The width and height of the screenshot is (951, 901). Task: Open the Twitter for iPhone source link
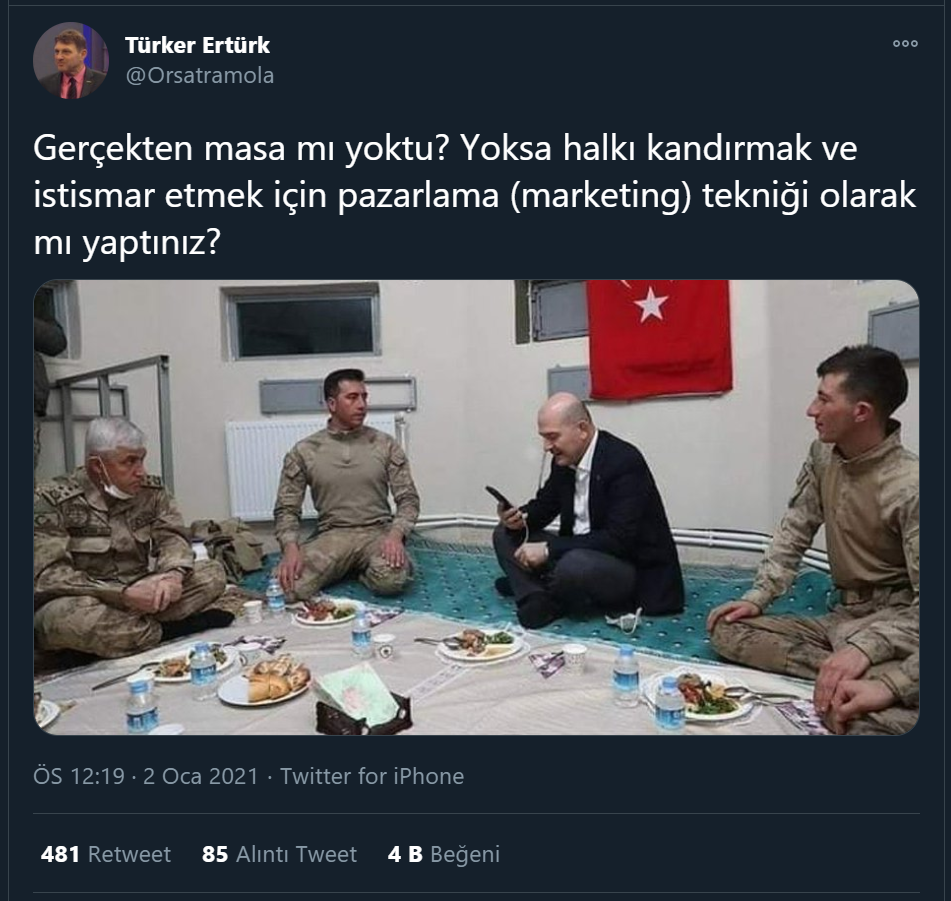tap(372, 776)
